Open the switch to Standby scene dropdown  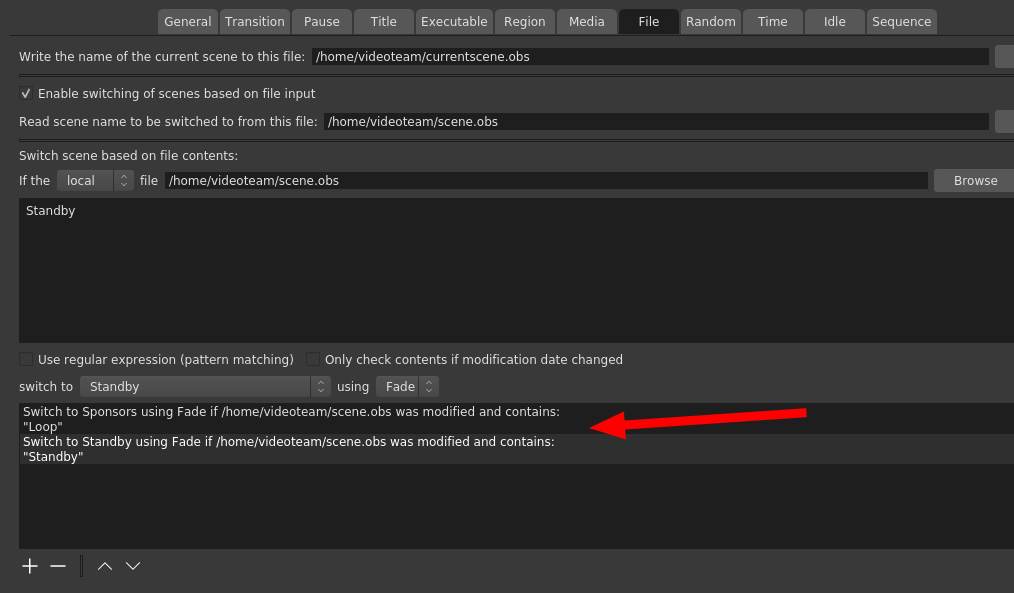(205, 387)
